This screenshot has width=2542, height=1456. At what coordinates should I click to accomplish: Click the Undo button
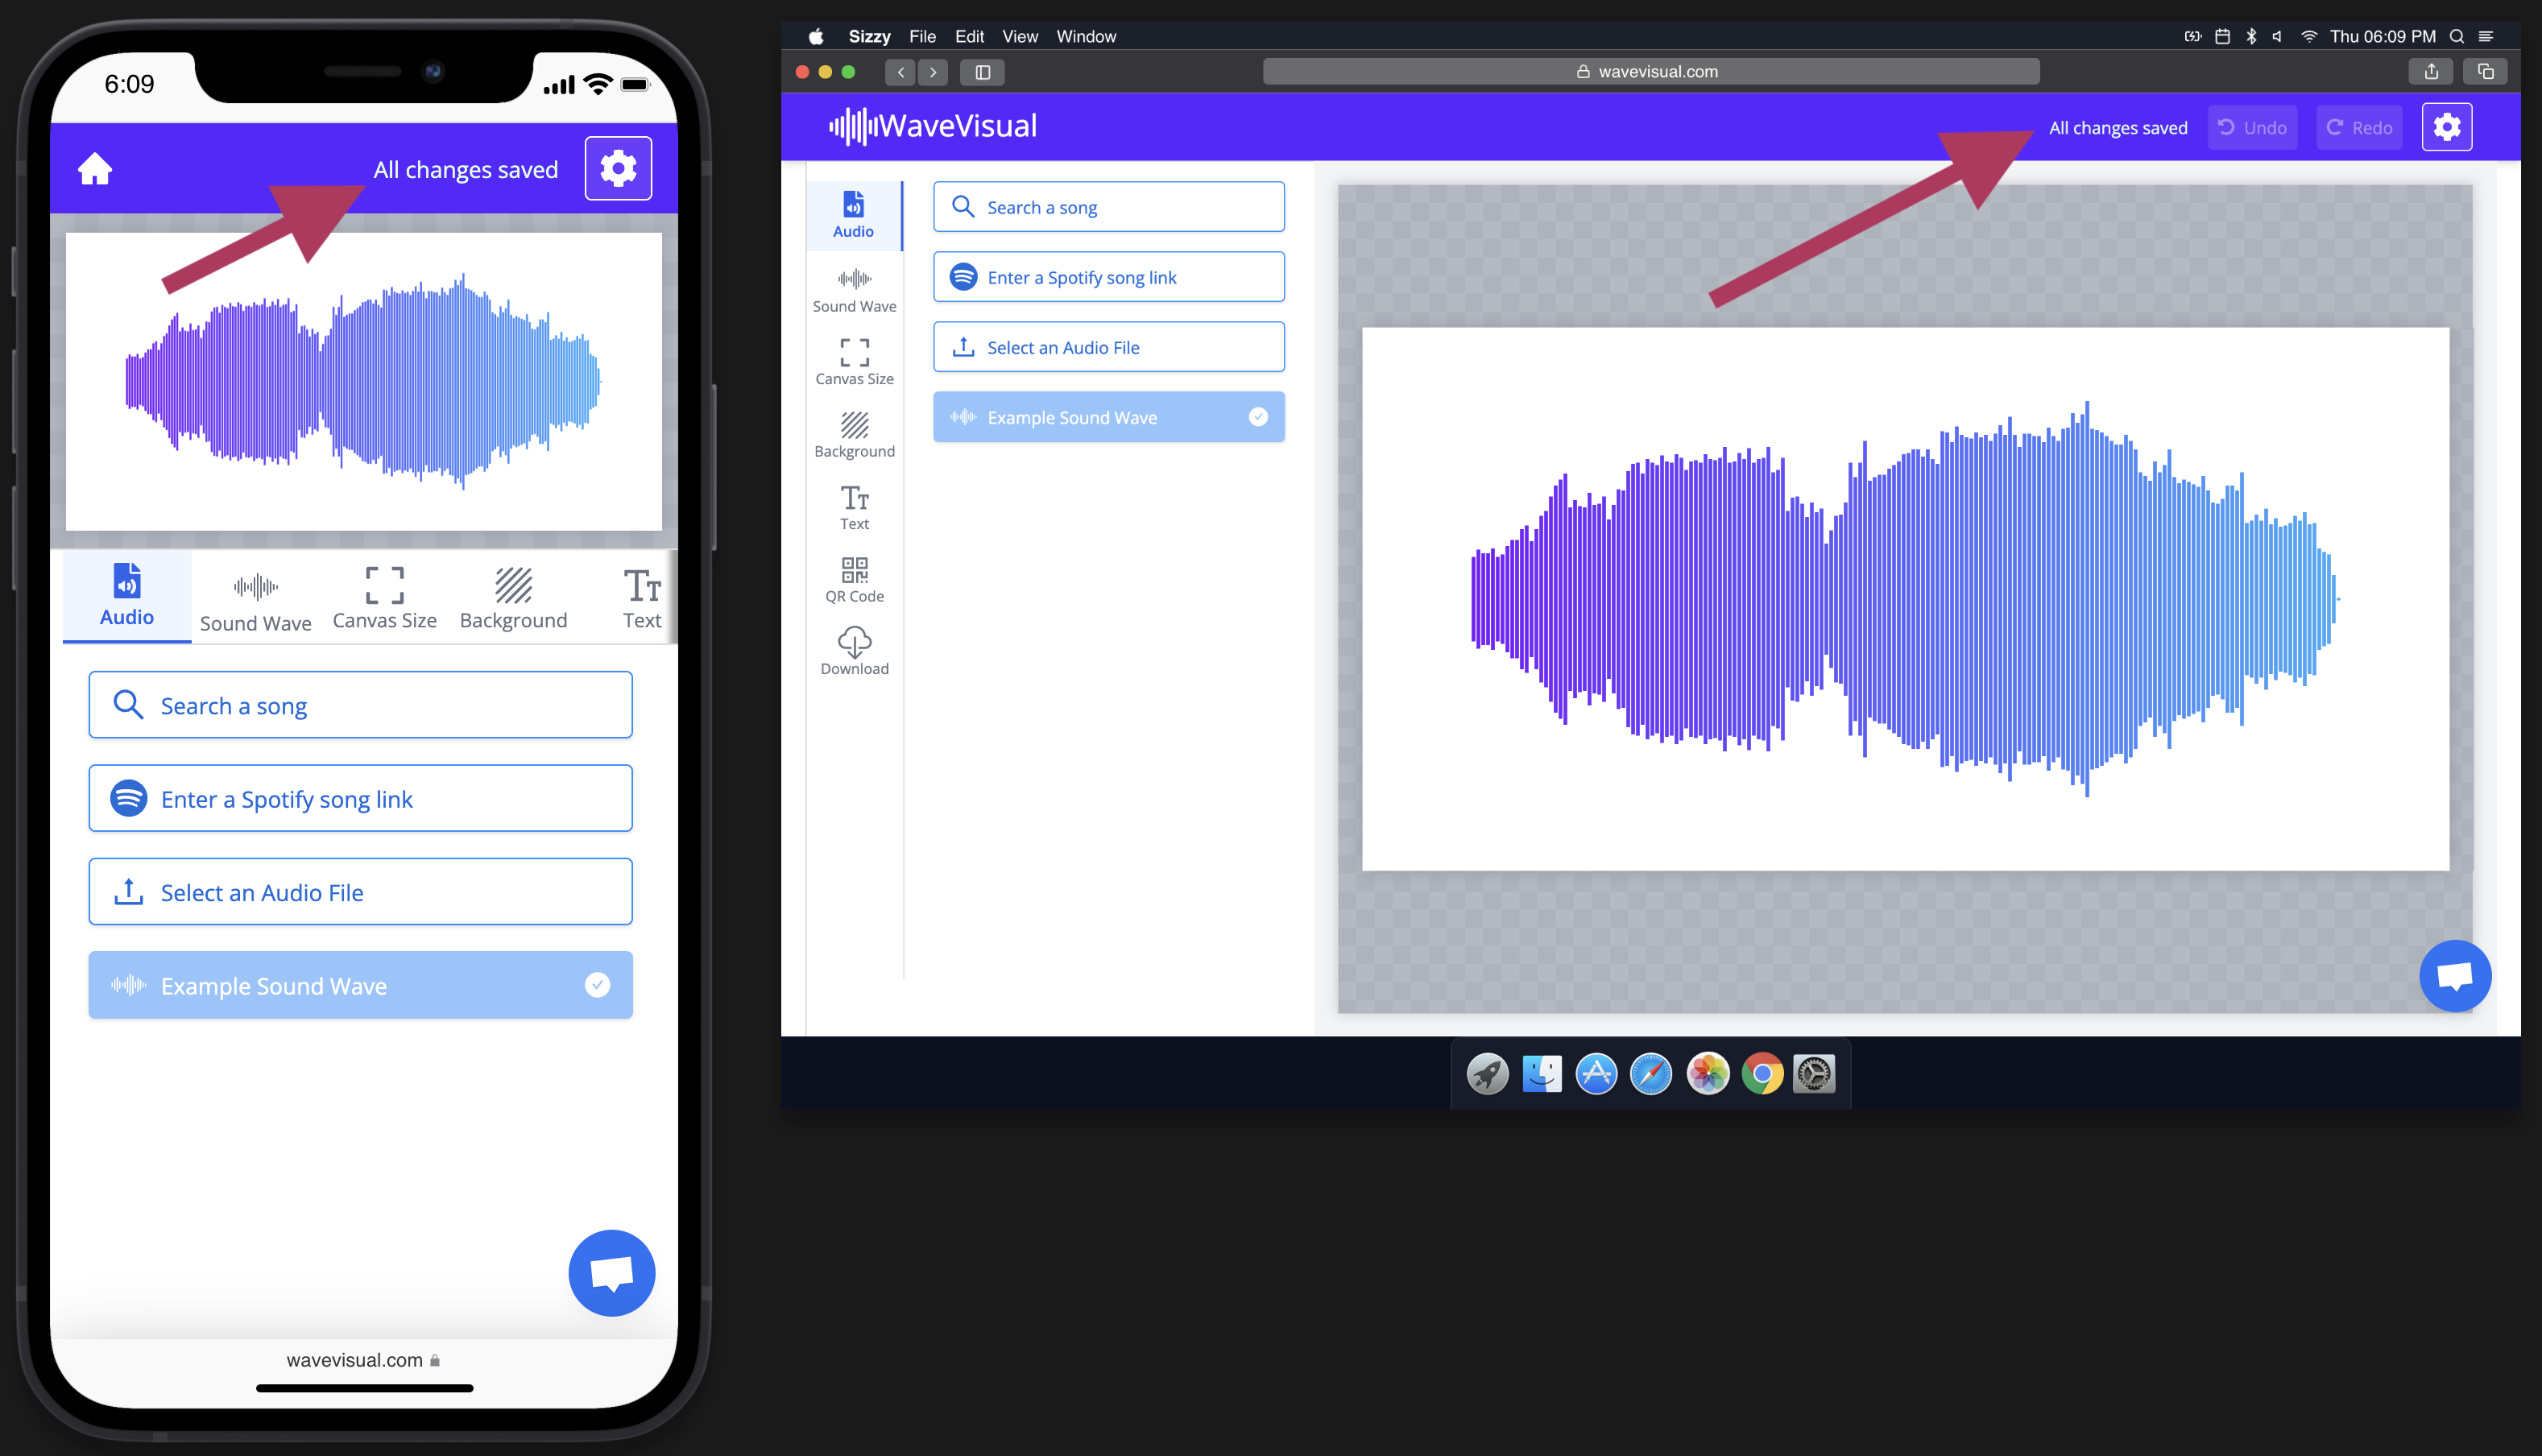pos(2252,127)
